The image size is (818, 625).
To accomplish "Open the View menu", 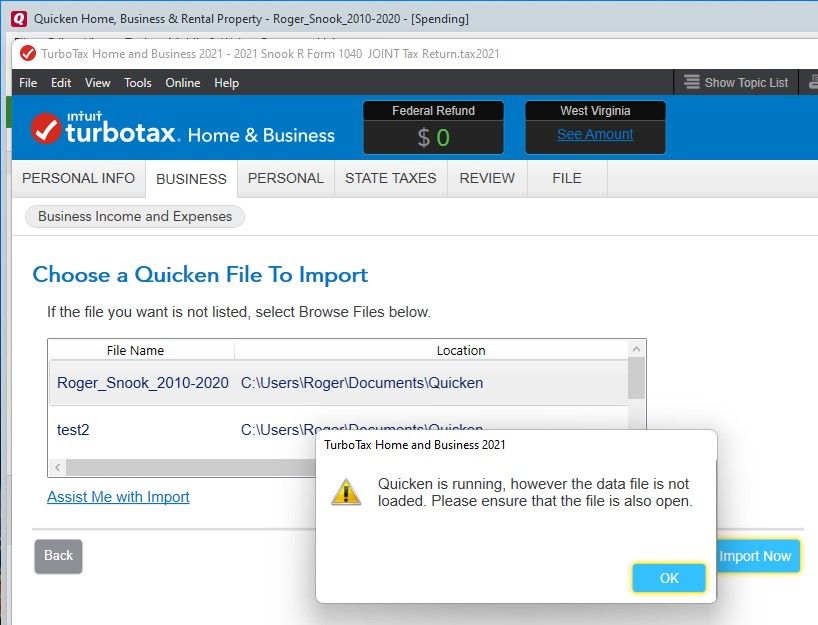I will coord(98,82).
